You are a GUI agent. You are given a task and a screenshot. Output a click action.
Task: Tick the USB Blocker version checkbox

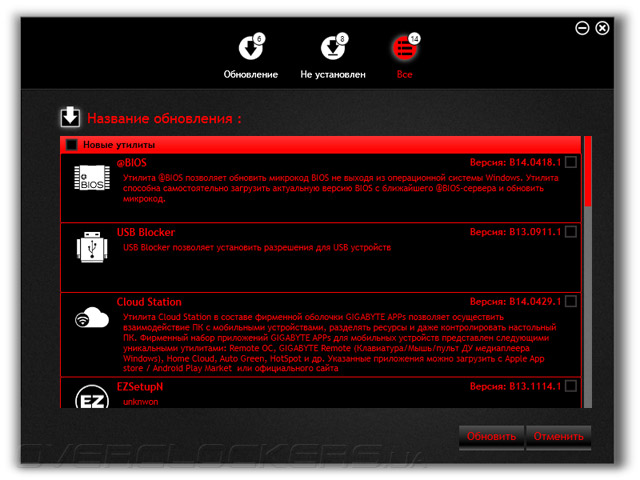coord(571,232)
